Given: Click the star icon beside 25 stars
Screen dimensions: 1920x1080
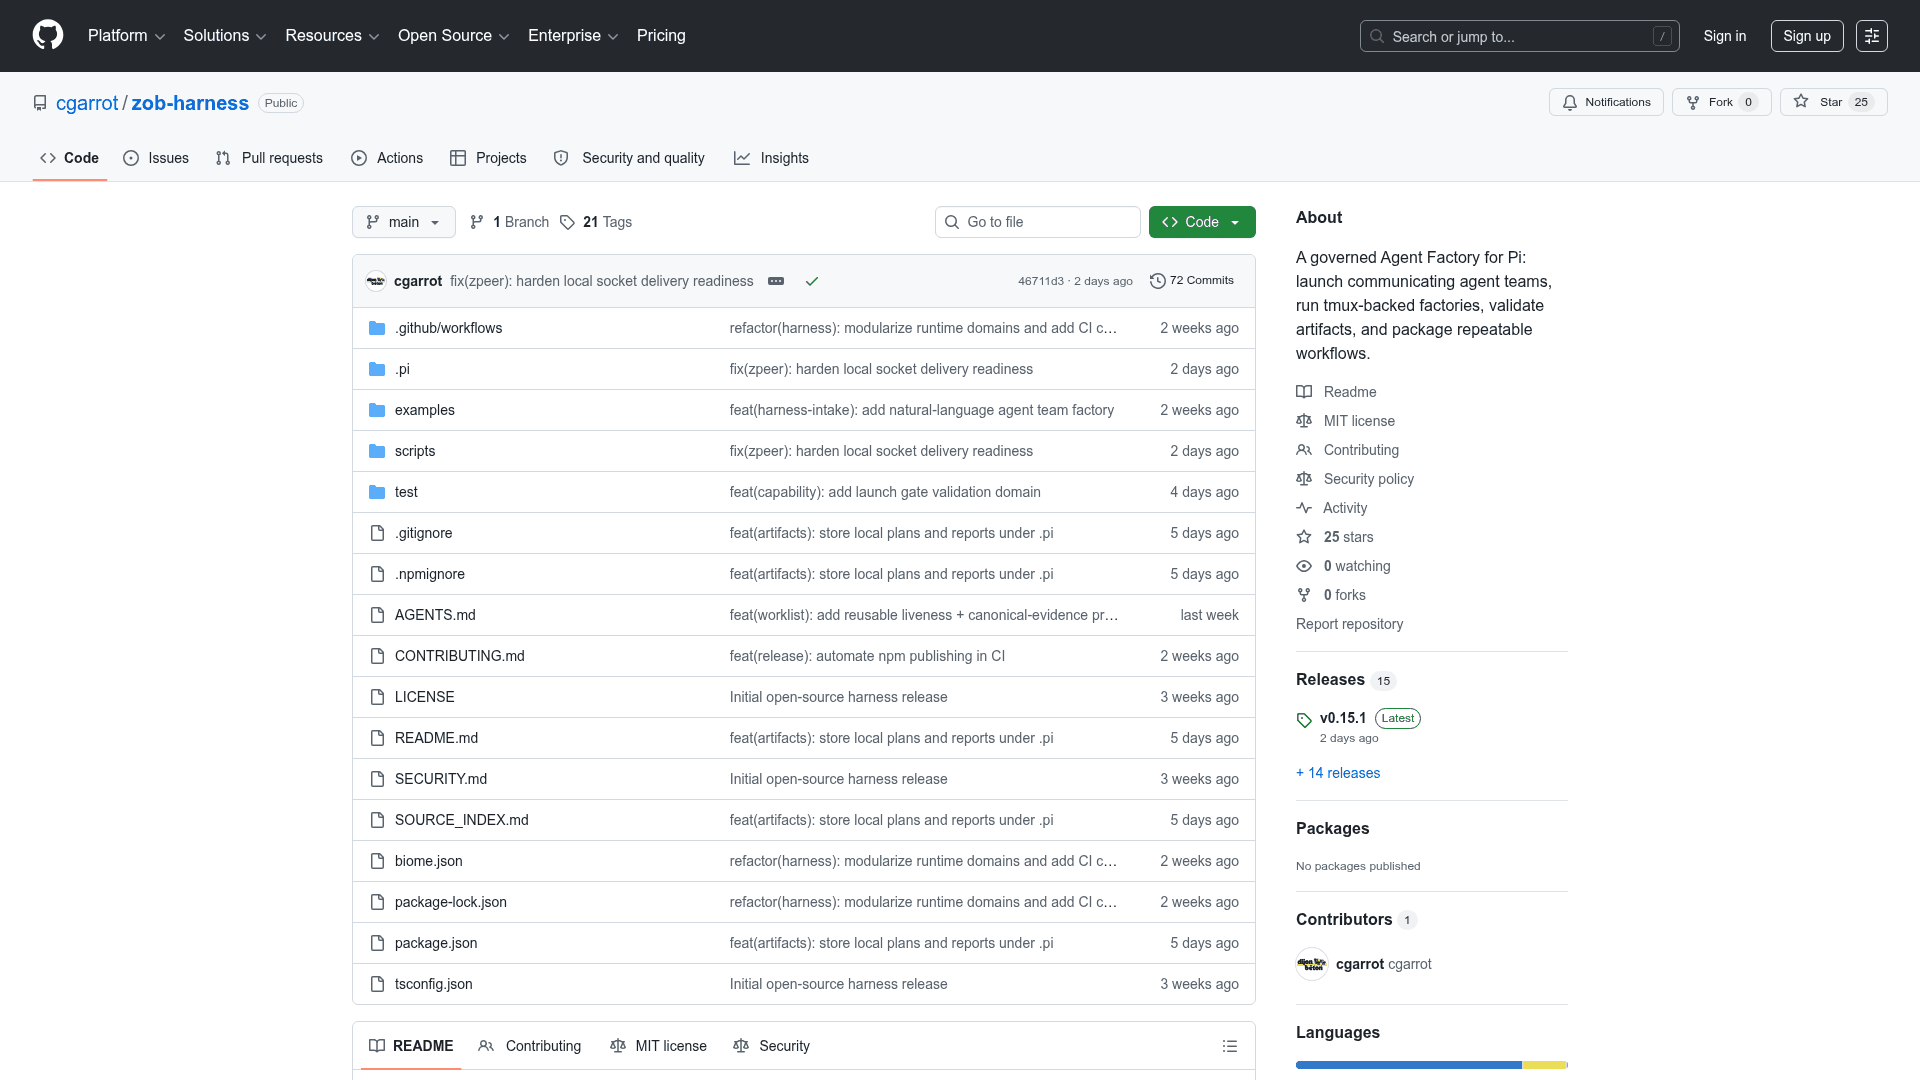Looking at the screenshot, I should click(x=1304, y=537).
